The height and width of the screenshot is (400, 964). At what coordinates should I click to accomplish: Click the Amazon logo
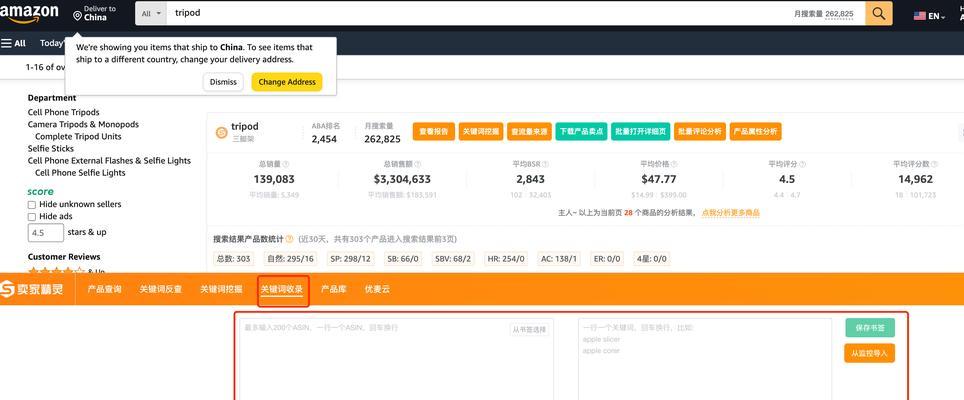pyautogui.click(x=29, y=12)
